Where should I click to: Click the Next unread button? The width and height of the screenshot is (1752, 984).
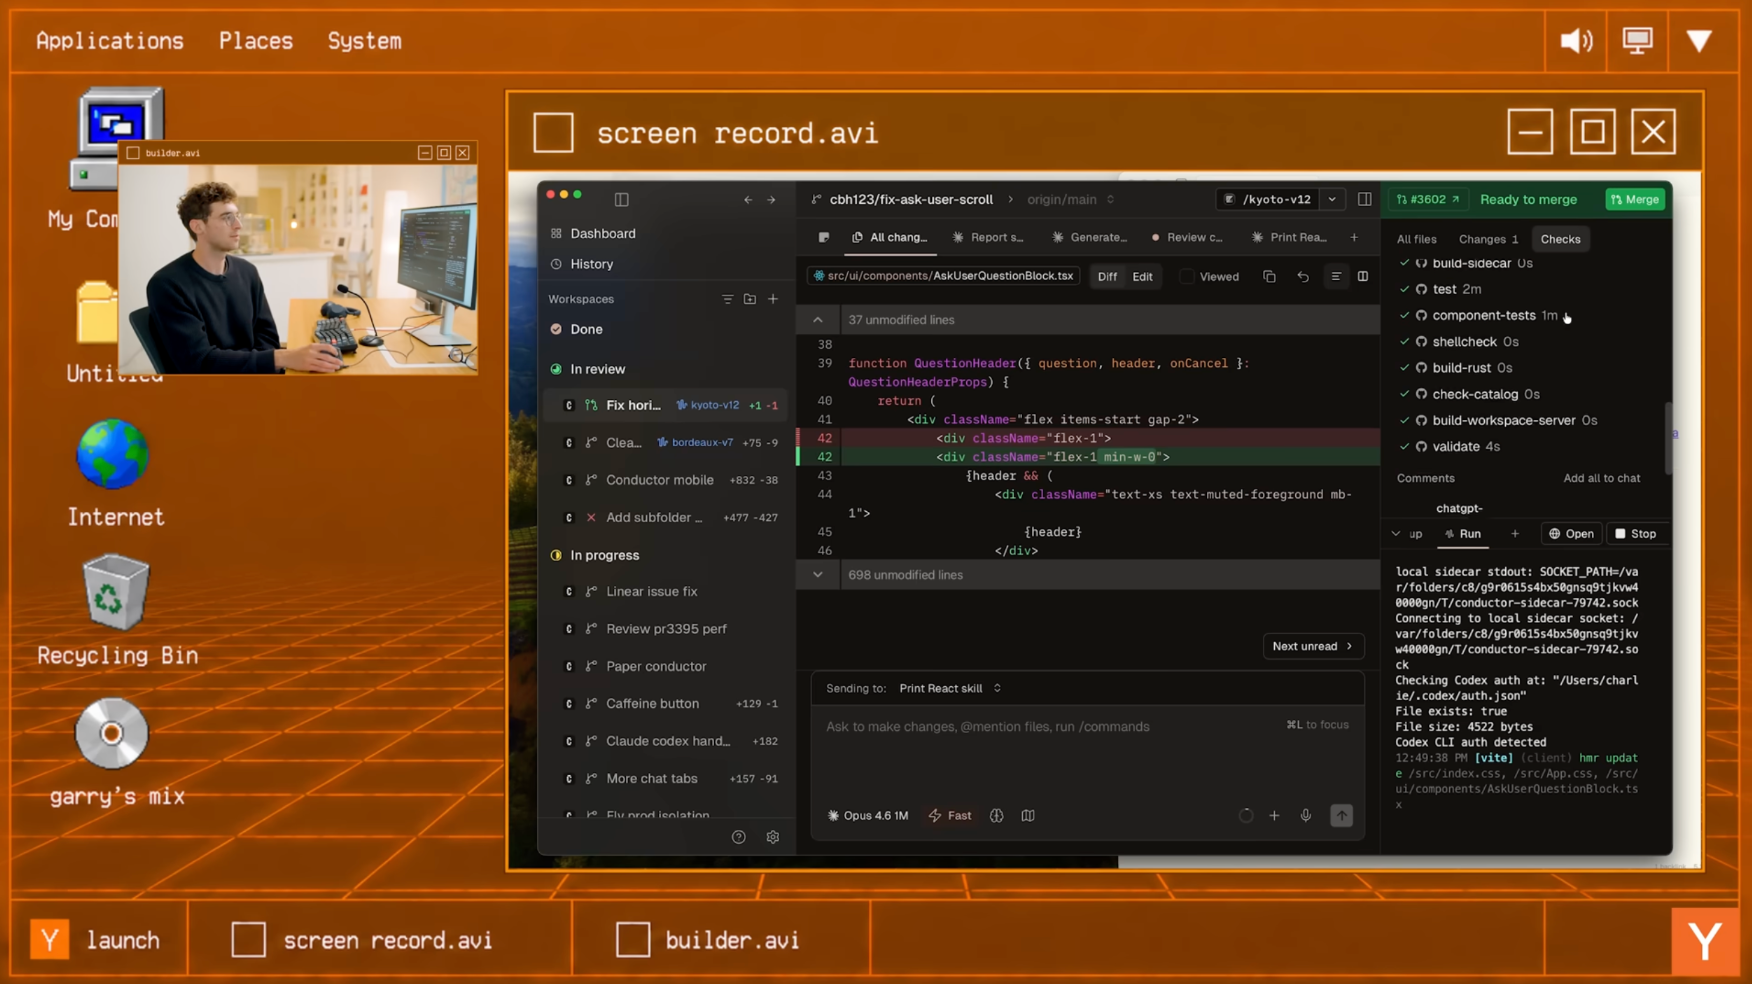point(1312,646)
